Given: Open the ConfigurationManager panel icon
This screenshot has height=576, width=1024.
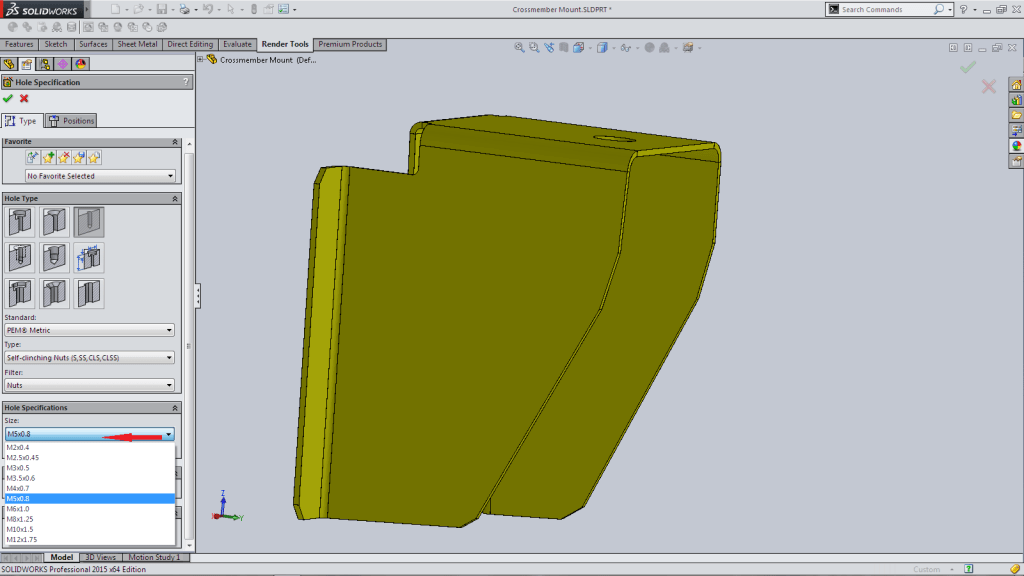Looking at the screenshot, I should pos(44,64).
